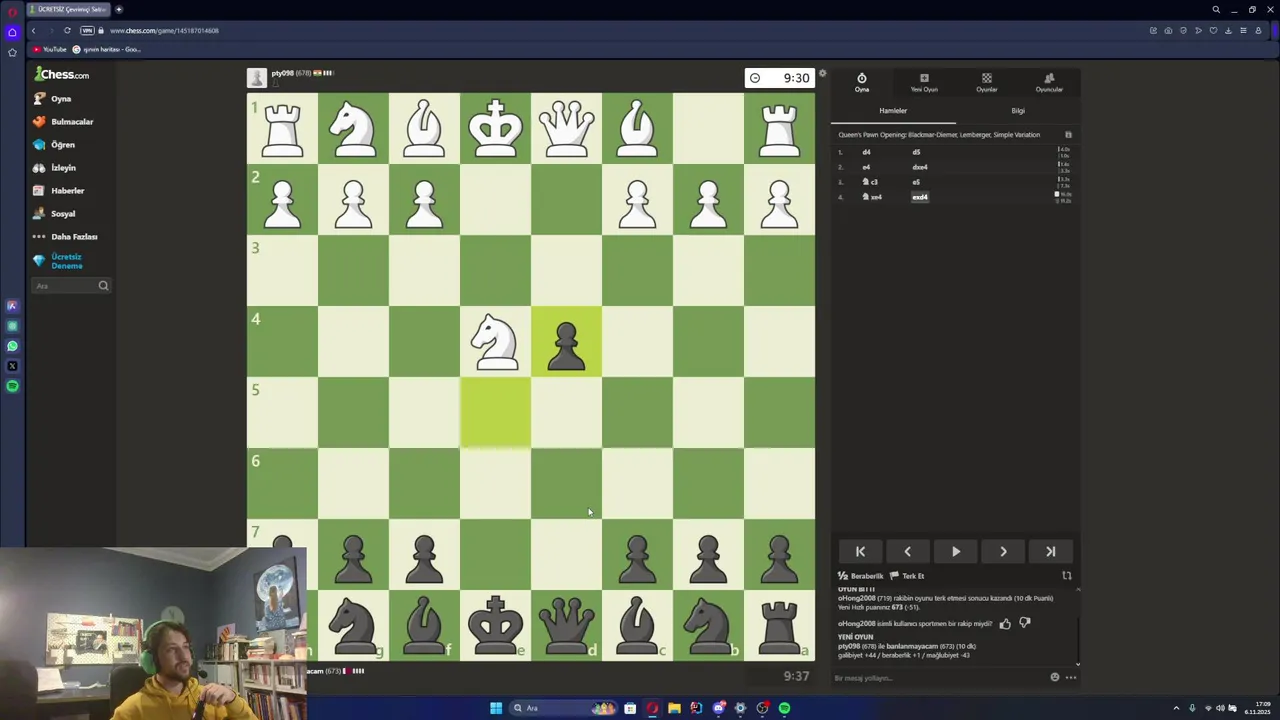Viewport: 1280px width, 720px height.
Task: Select the Oyuncular tab
Action: 1049,83
